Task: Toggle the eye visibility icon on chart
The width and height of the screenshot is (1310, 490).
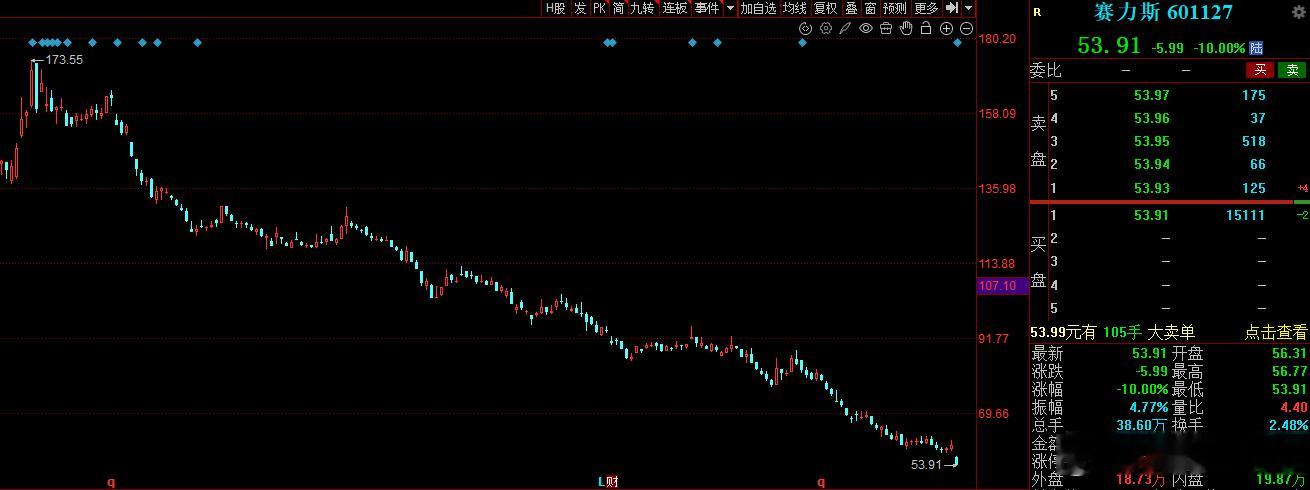Action: (866, 28)
